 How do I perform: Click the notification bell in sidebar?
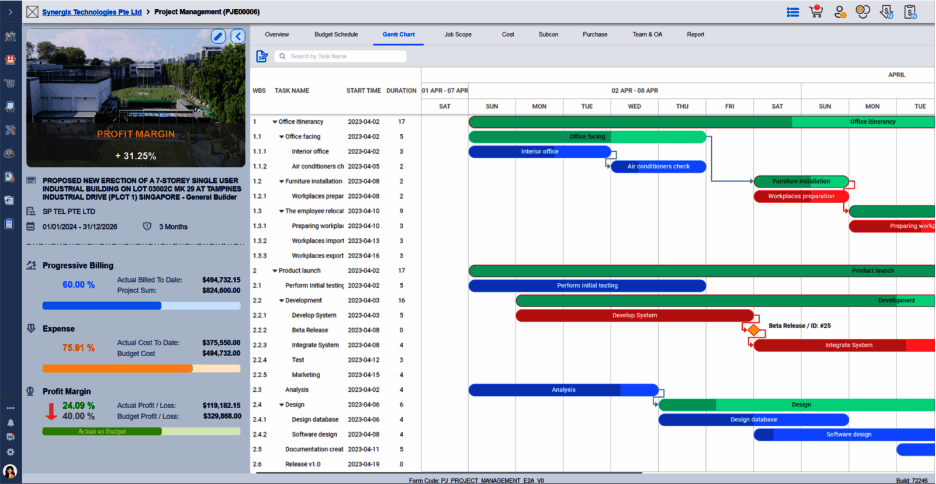point(10,423)
